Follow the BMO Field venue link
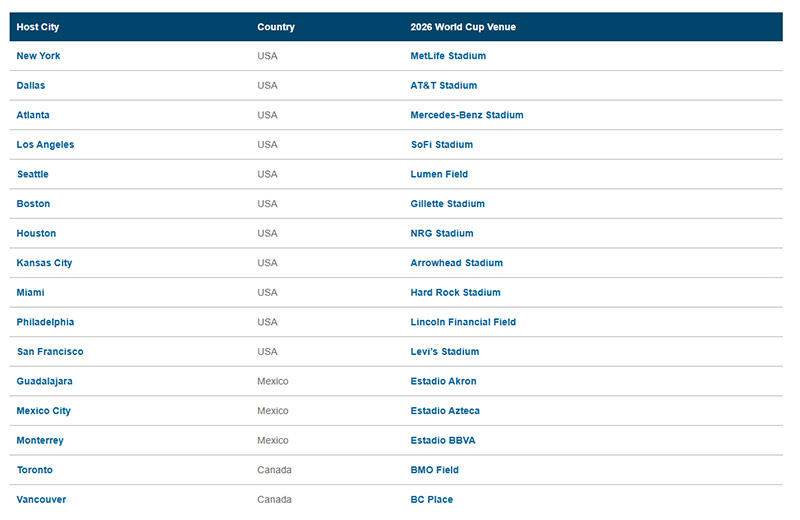 435,470
